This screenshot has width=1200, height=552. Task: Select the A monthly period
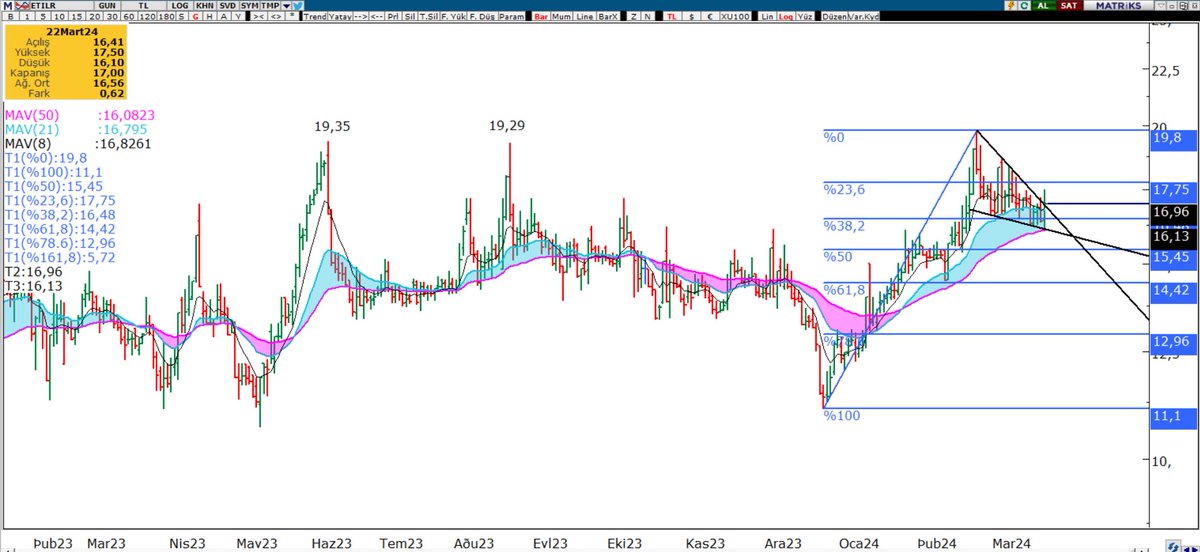tap(224, 17)
